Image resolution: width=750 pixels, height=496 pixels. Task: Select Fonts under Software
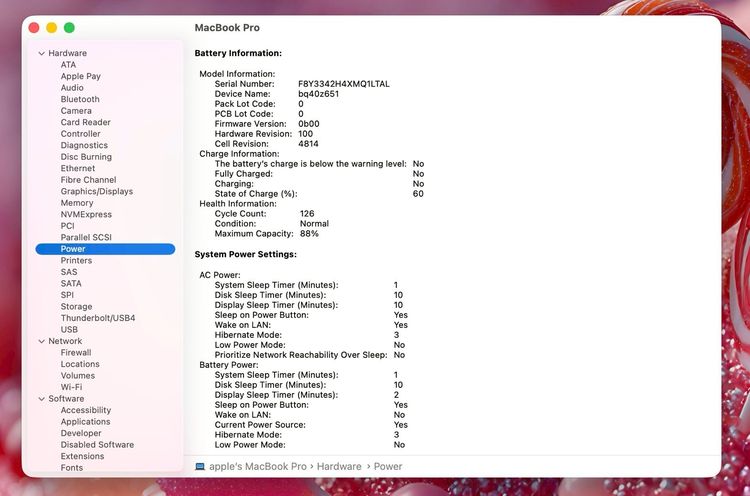(x=72, y=467)
